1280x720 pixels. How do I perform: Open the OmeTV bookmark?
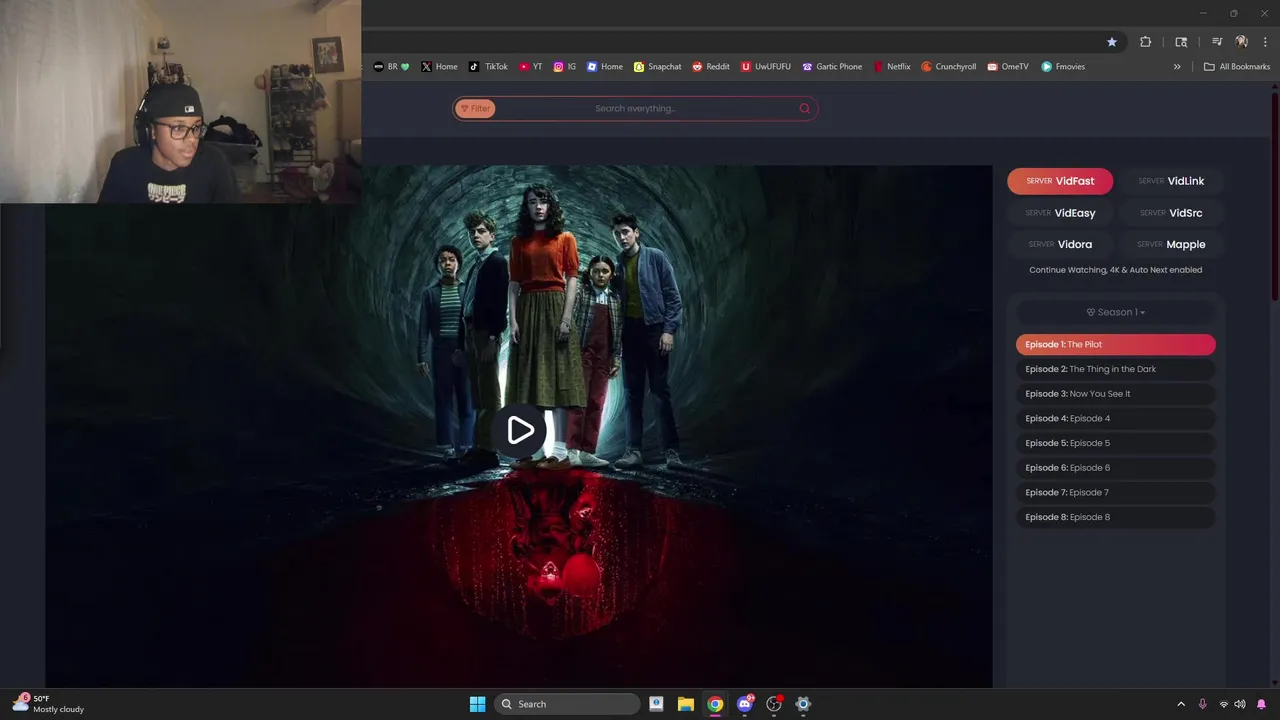1008,67
